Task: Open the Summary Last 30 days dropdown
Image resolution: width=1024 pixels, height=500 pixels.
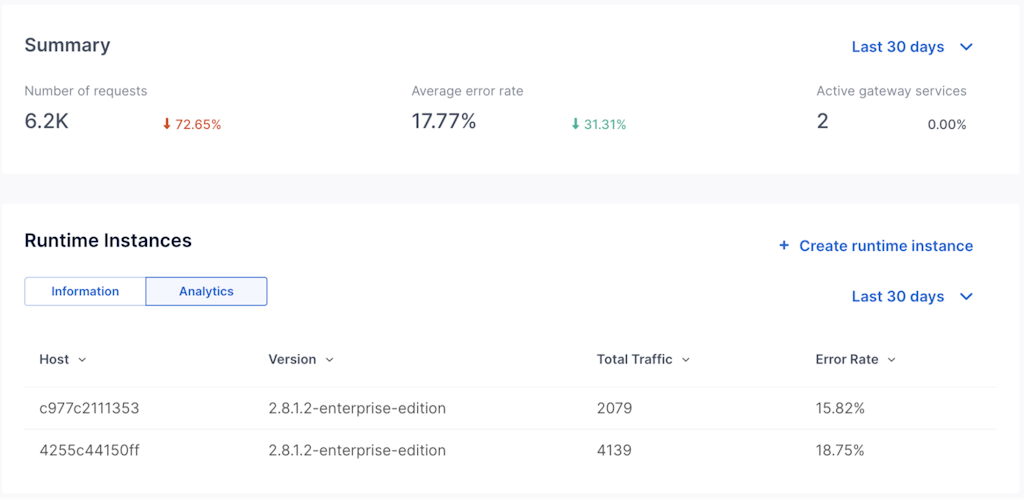Action: pyautogui.click(x=898, y=47)
